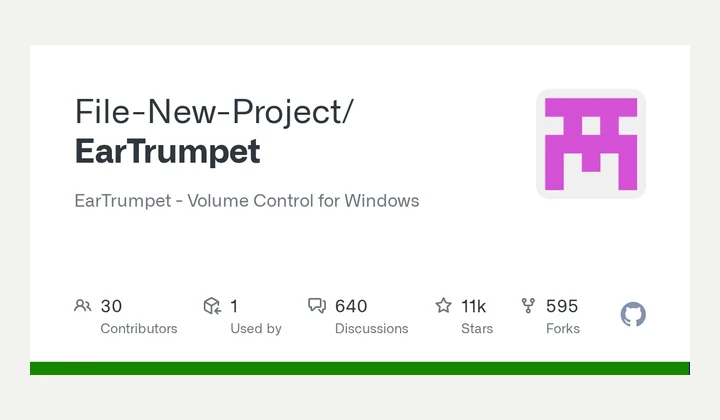
Task: Click the Contributors label
Action: 139,329
